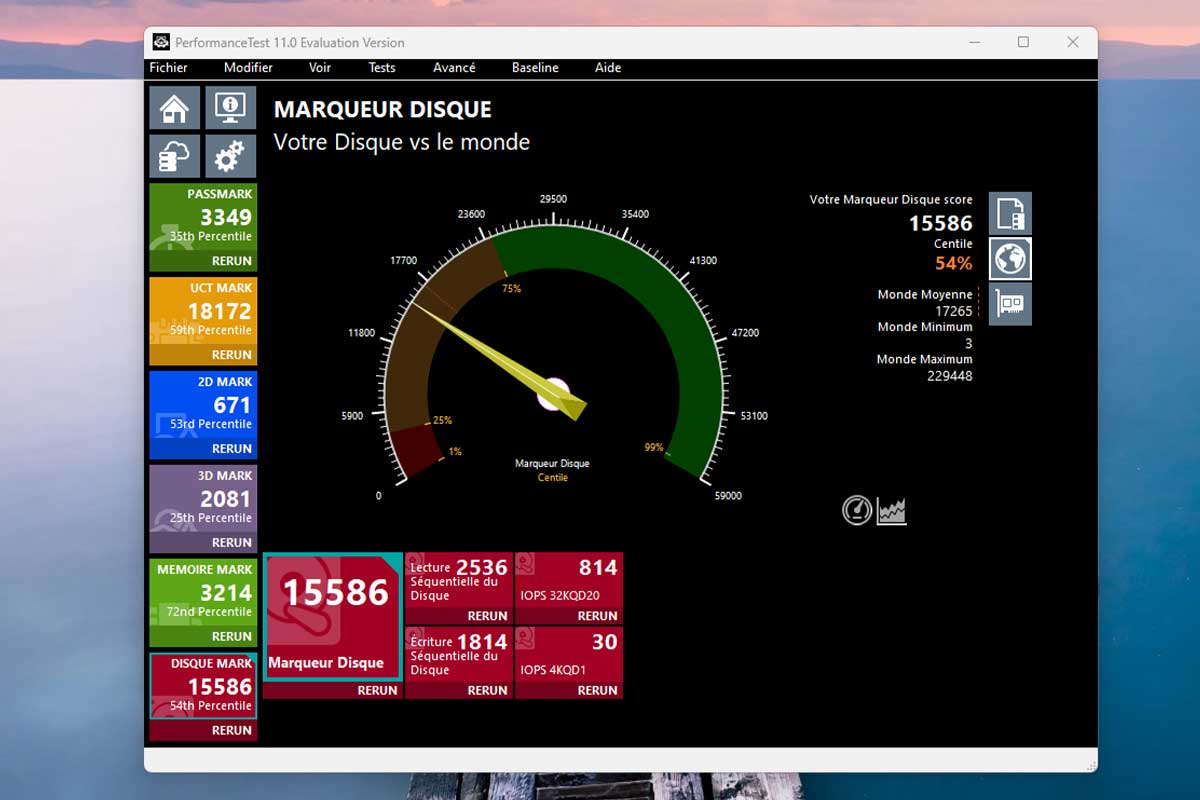Click the 59000 gauge scale label
The height and width of the screenshot is (800, 1200).
click(727, 496)
